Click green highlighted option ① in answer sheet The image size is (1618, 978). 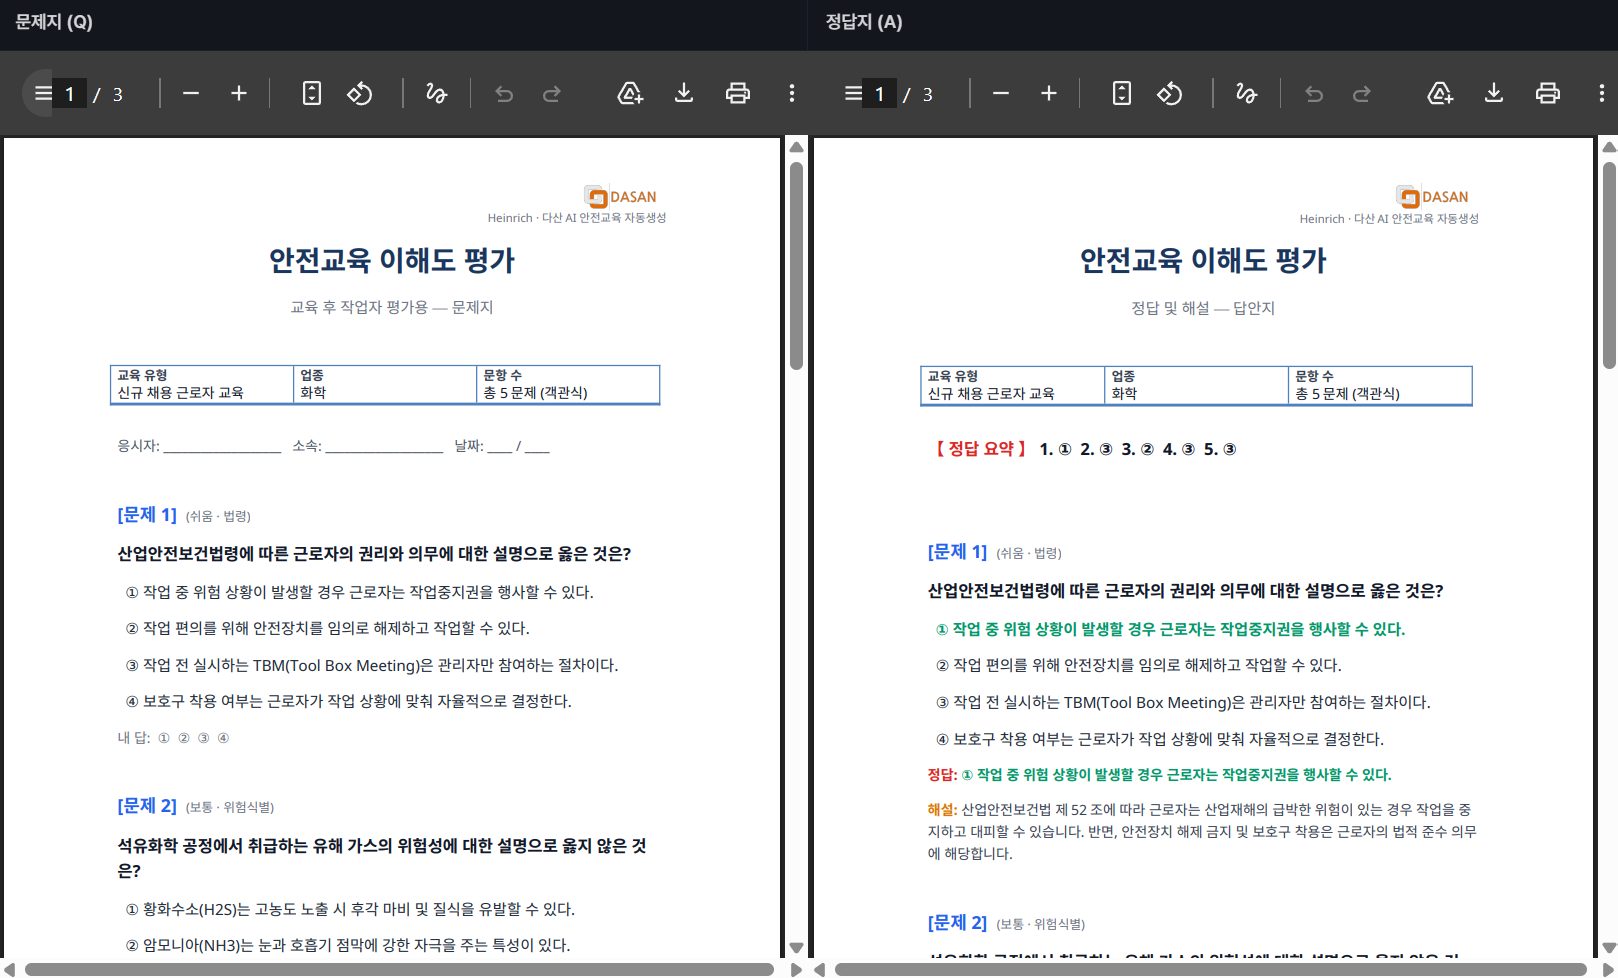(1170, 629)
